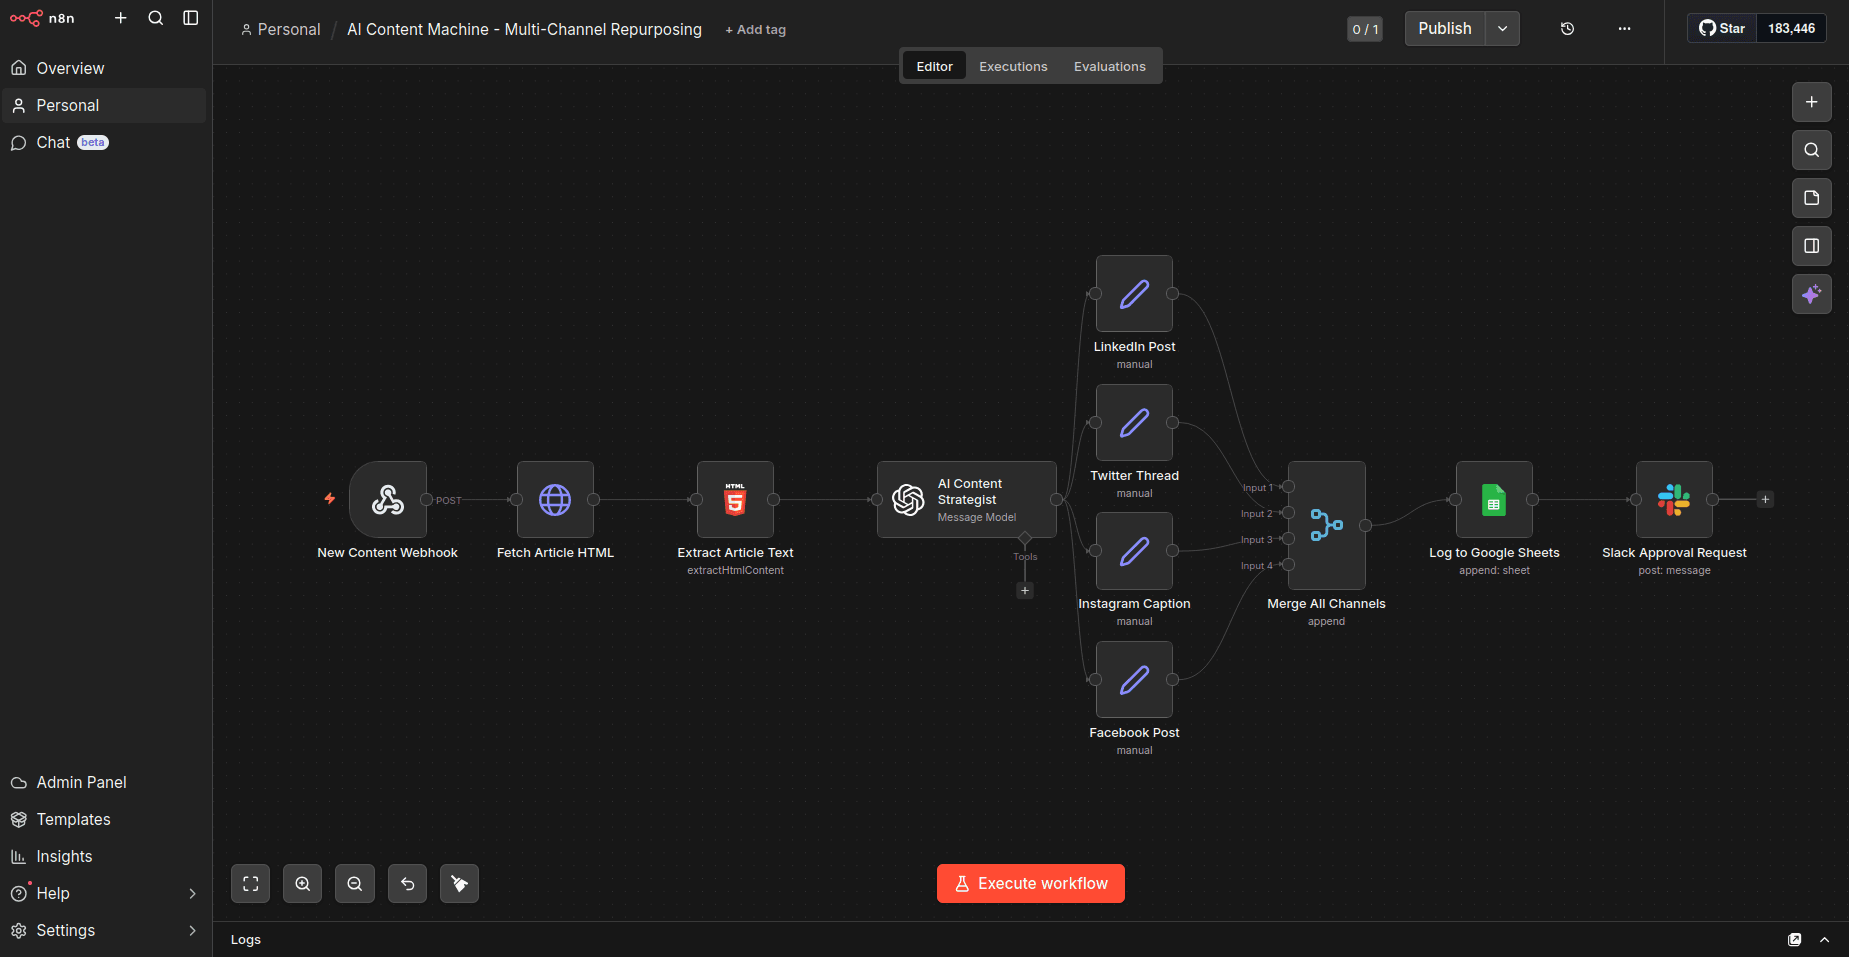Click the undo icon
The image size is (1849, 957).
(407, 883)
